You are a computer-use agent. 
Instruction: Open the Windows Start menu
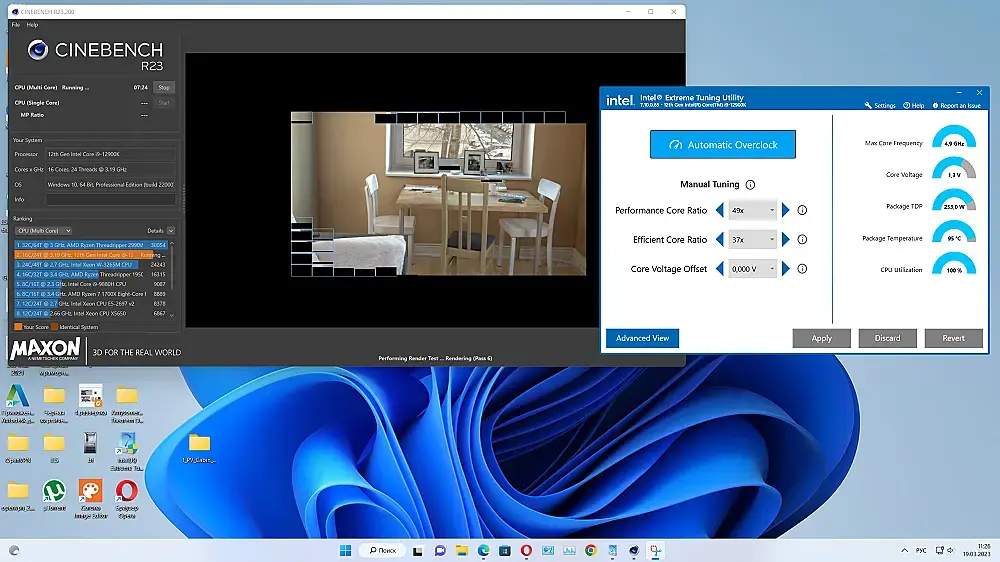345,551
